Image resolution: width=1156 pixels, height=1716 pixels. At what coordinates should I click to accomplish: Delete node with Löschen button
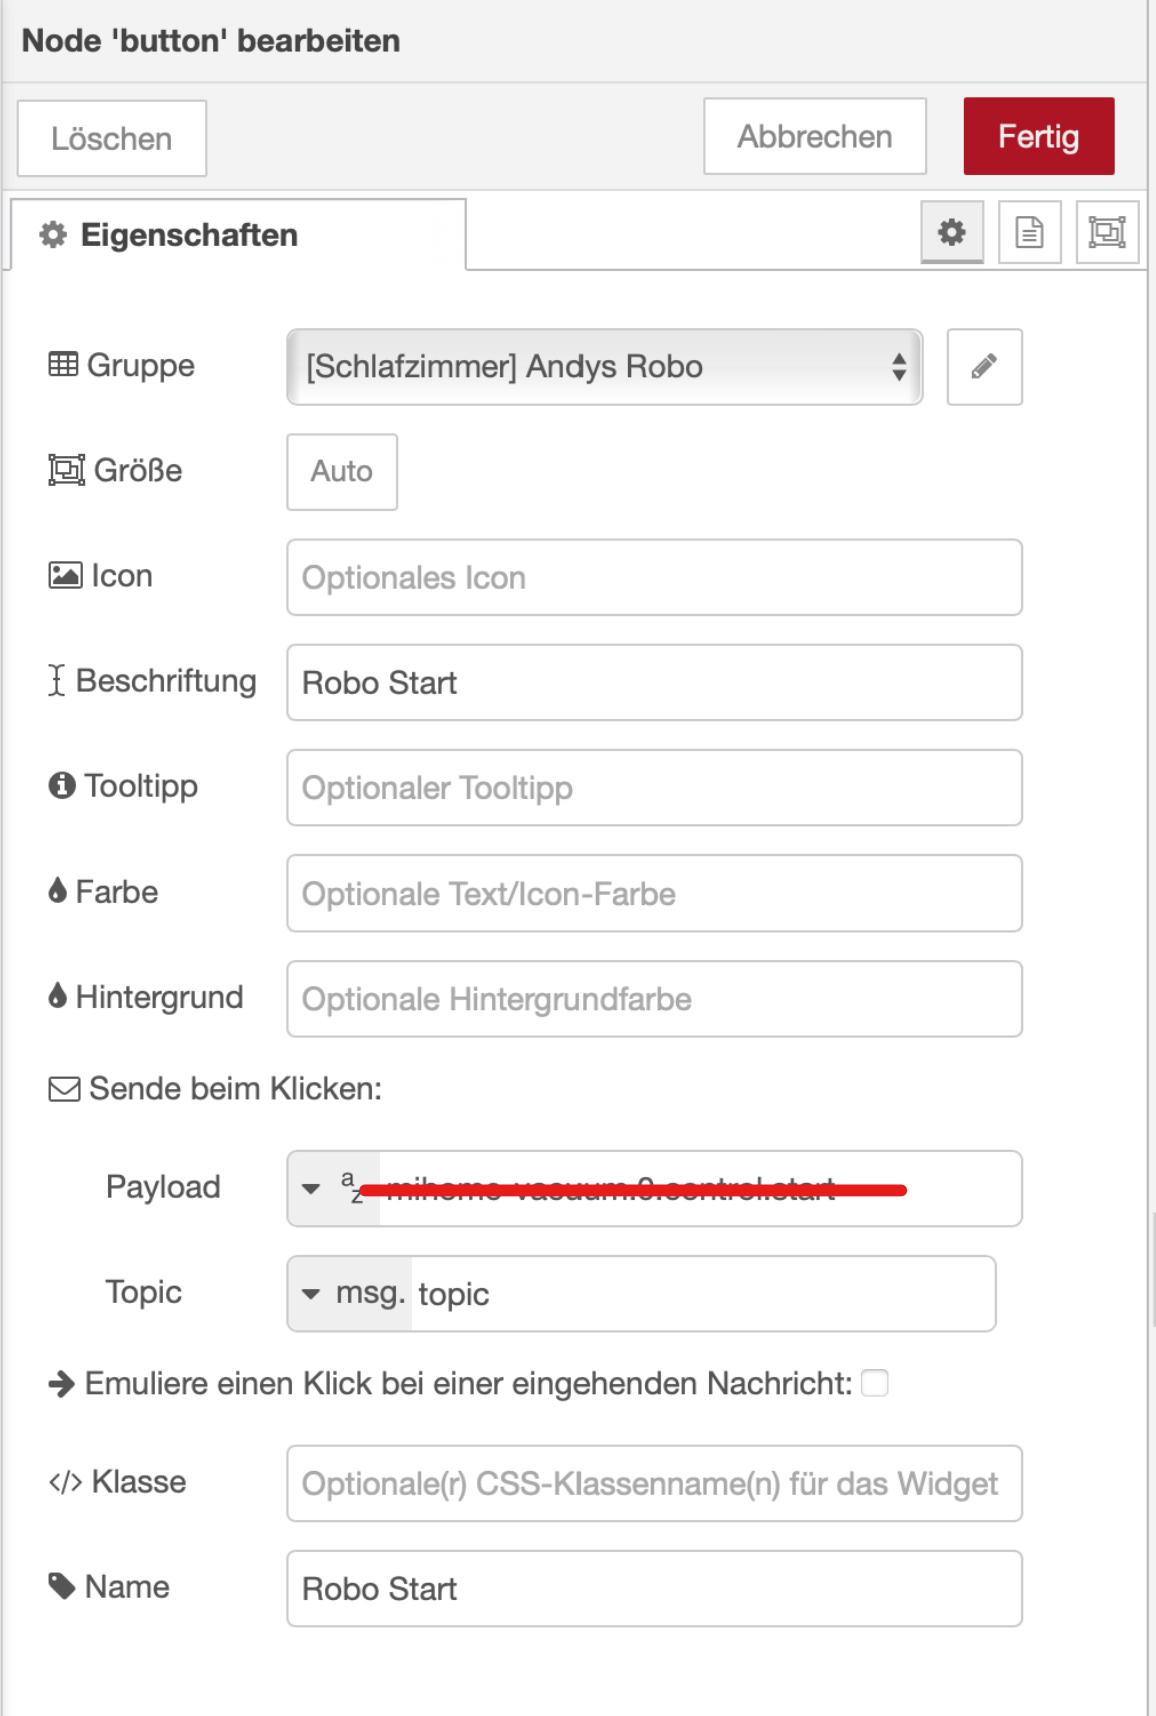(112, 139)
